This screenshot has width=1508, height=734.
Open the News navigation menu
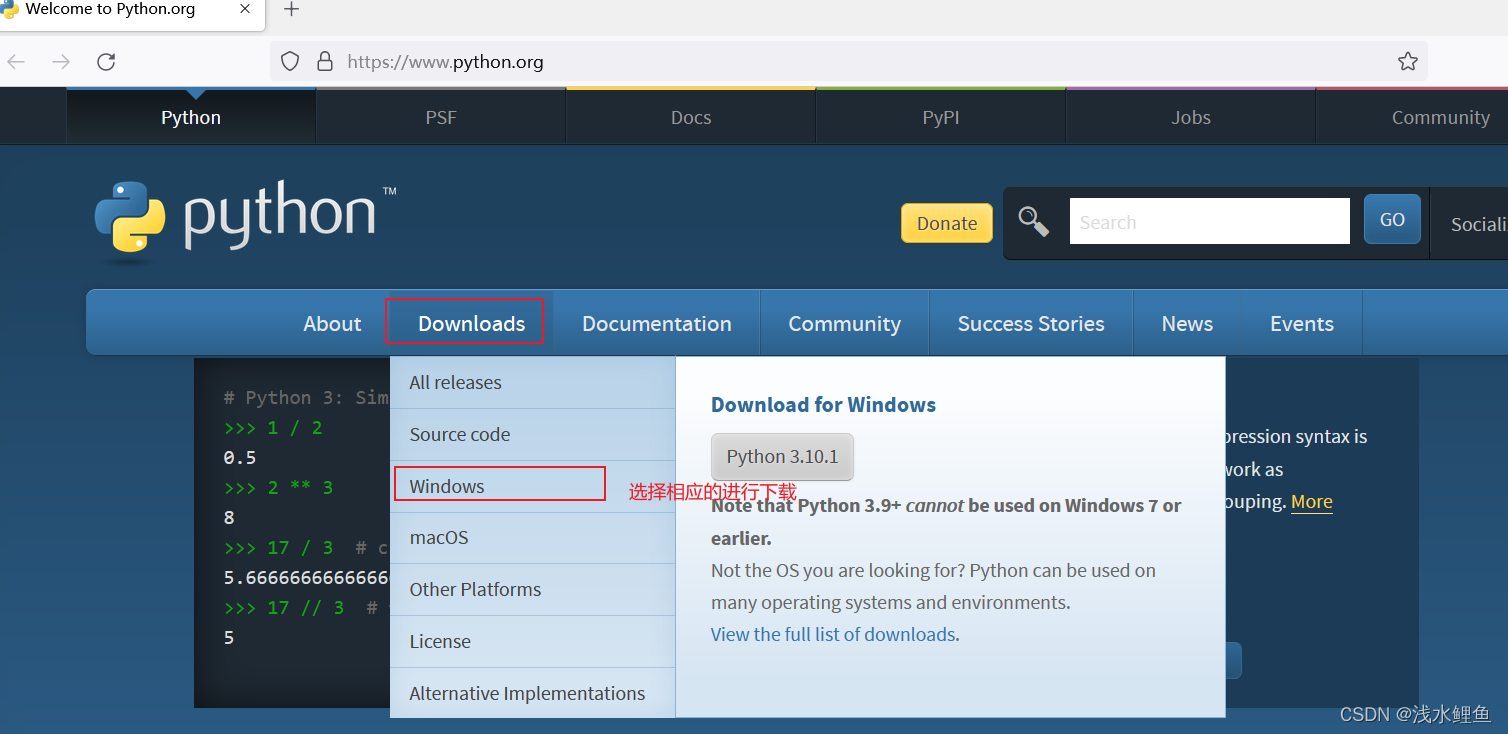[x=1187, y=323]
